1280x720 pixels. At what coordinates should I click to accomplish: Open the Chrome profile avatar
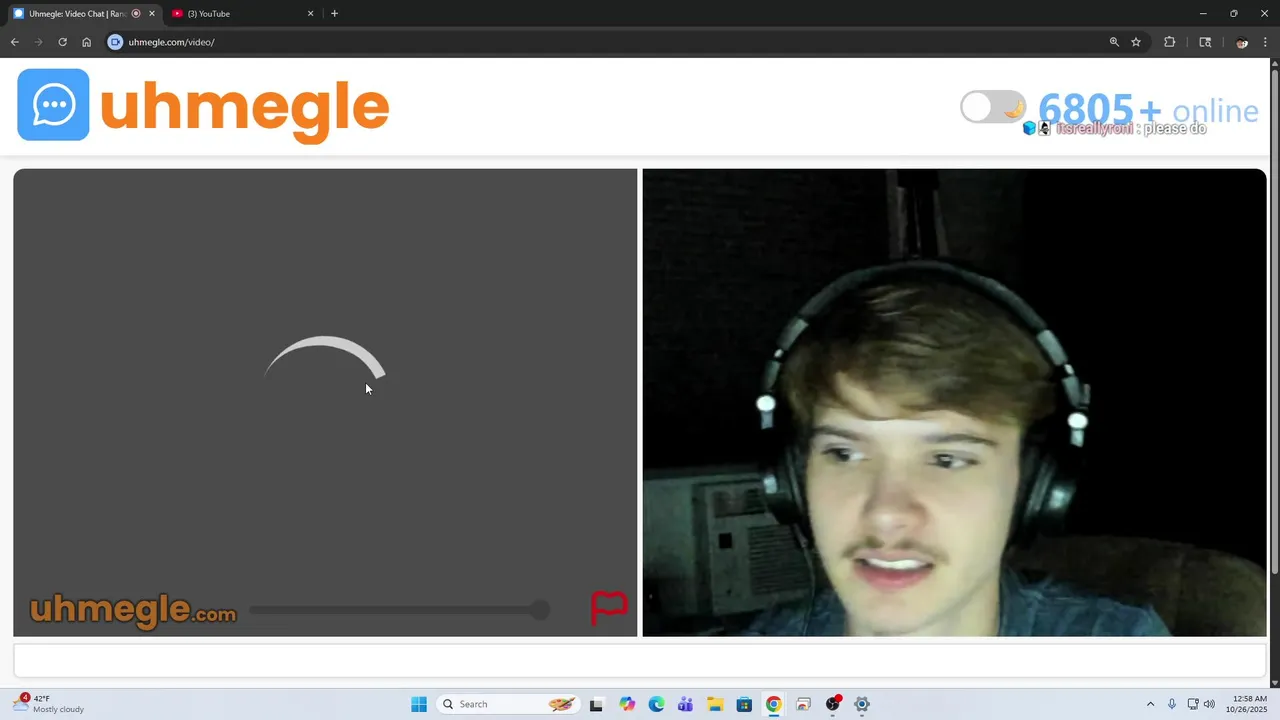pyautogui.click(x=1241, y=42)
